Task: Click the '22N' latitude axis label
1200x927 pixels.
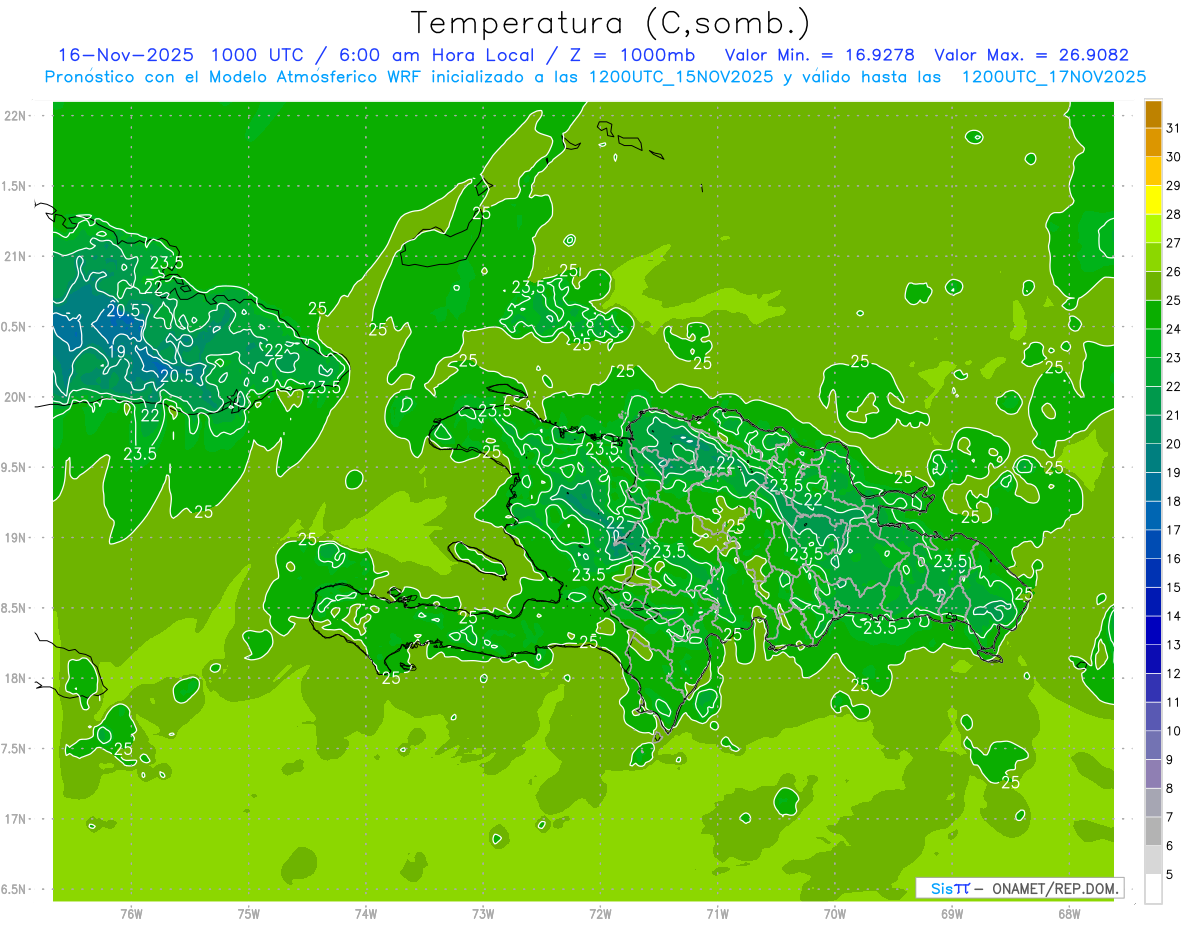Action: point(15,116)
